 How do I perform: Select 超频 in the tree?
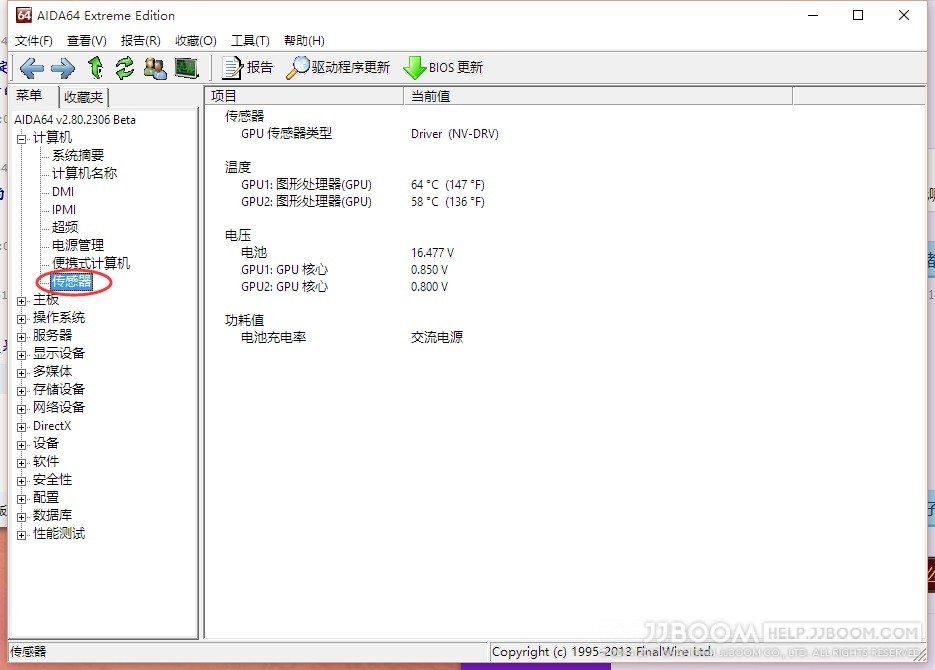(65, 228)
